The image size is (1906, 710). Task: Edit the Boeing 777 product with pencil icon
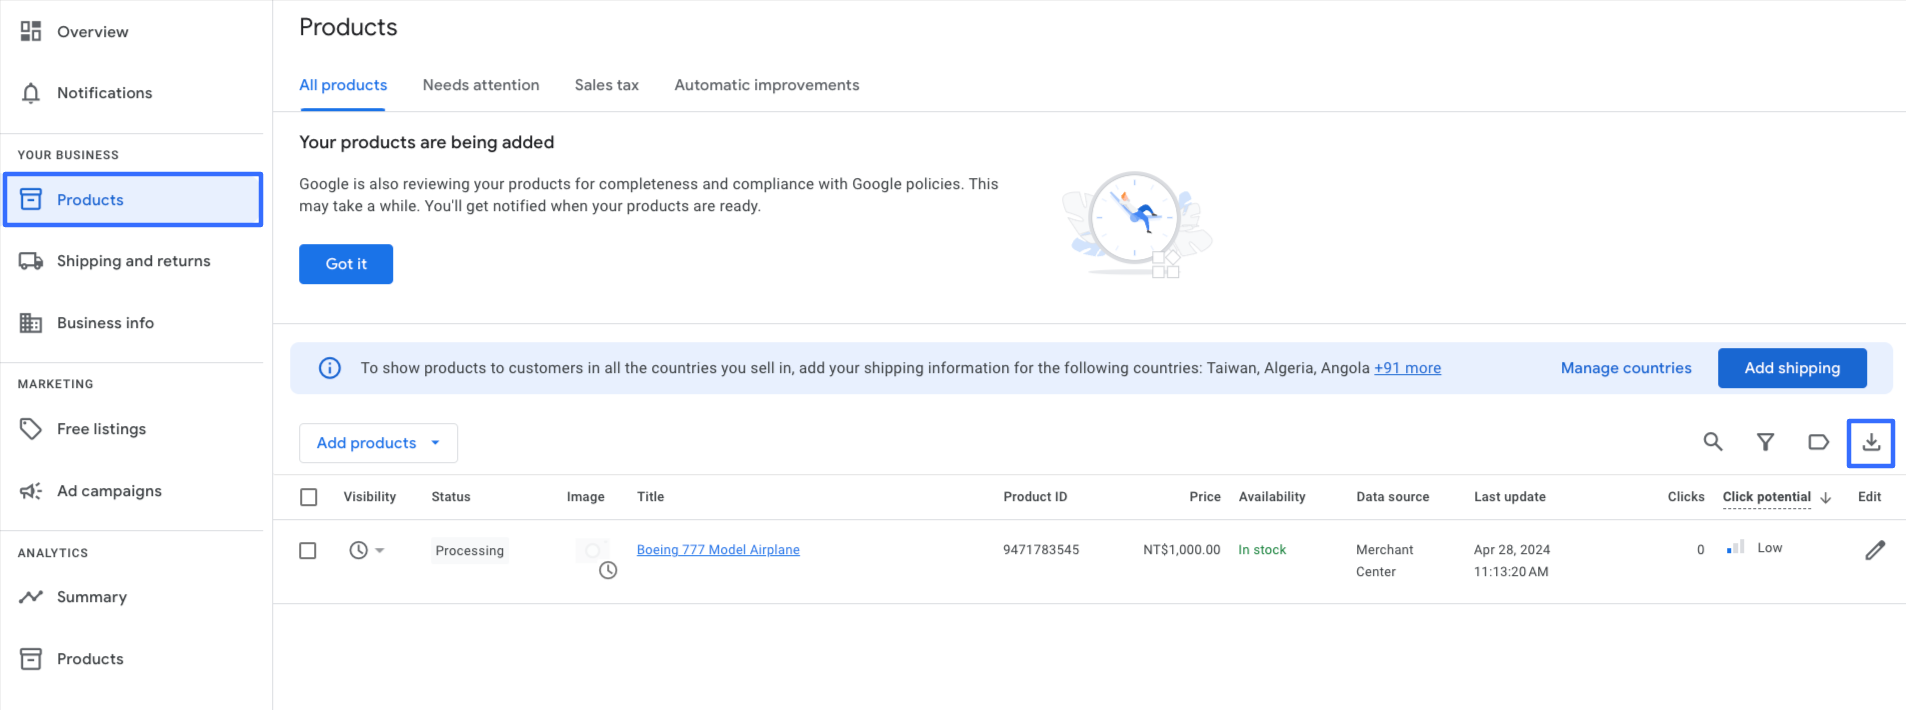(x=1874, y=550)
